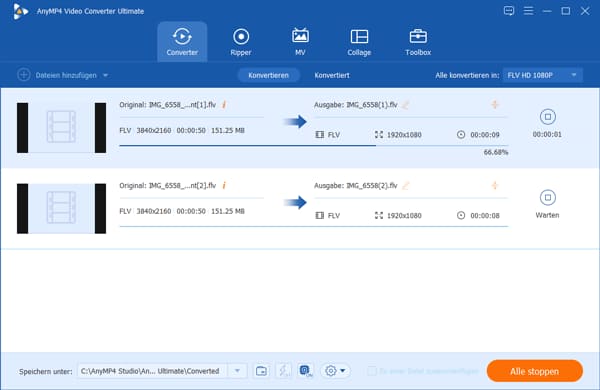Select the Konvertieren sub-tab

268,75
